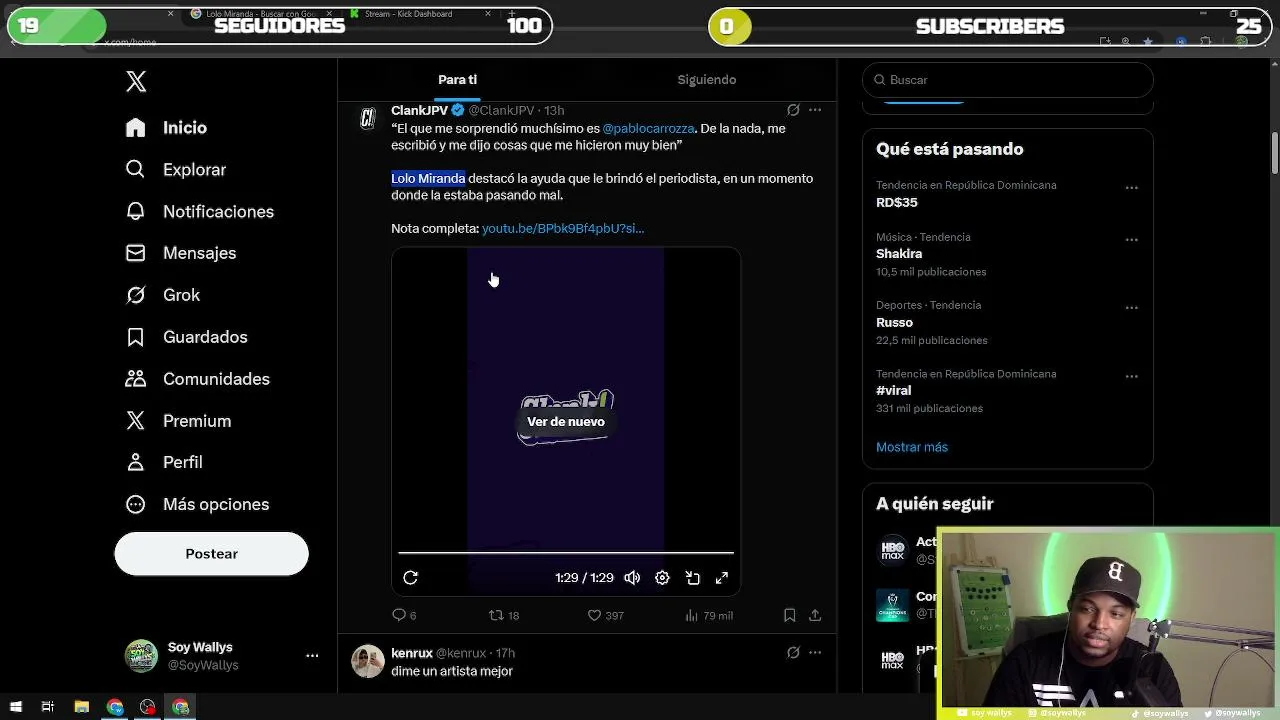Expand Más opciones menu
This screenshot has height=720, width=1280.
coord(197,504)
